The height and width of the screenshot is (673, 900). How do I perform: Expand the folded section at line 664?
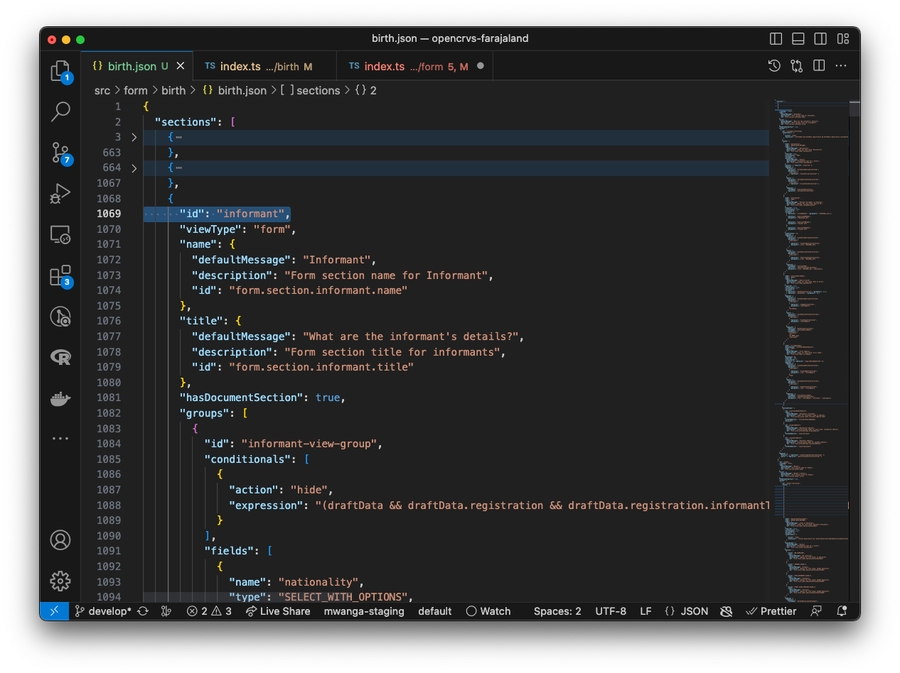click(x=134, y=168)
